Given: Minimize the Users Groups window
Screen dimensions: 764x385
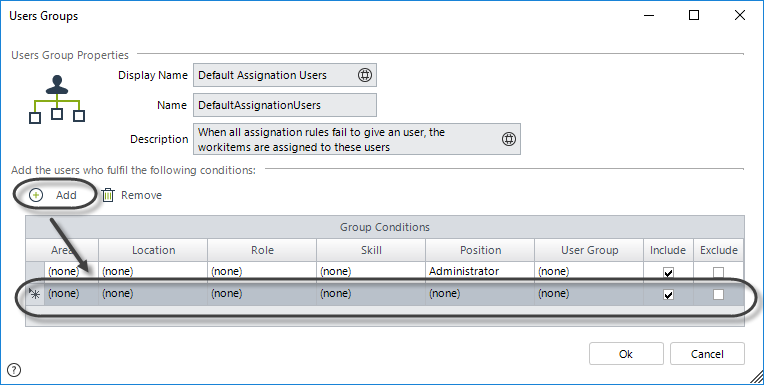Looking at the screenshot, I should point(649,15).
